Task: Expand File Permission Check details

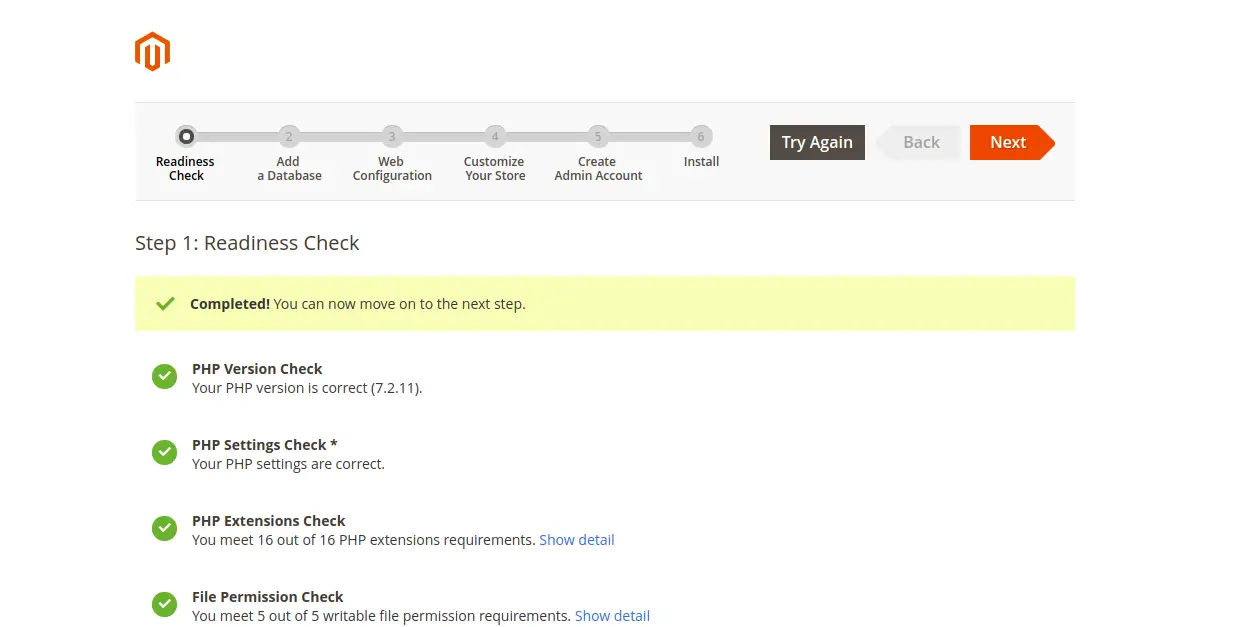Action: (612, 616)
